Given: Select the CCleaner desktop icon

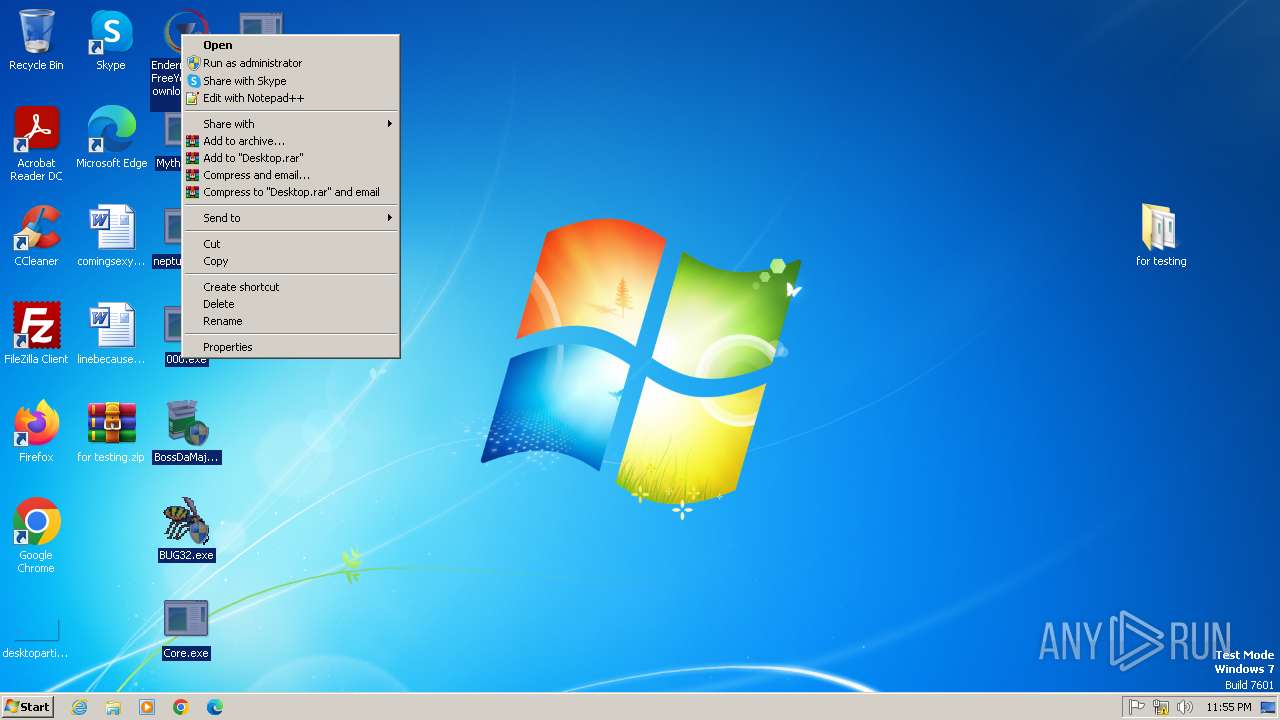Looking at the screenshot, I should pyautogui.click(x=36, y=236).
